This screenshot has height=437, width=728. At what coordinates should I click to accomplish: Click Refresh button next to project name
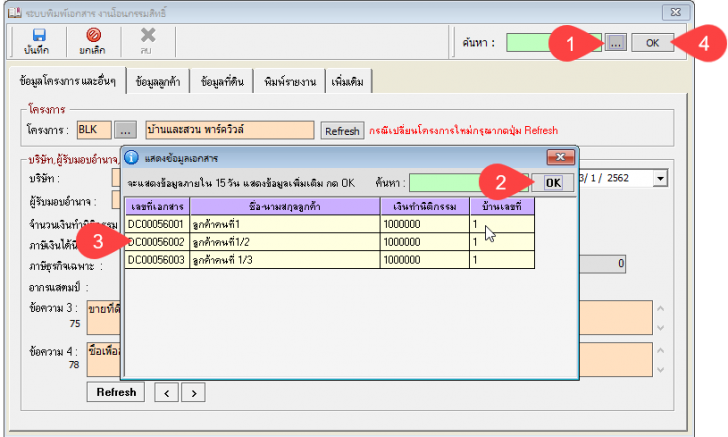tap(342, 131)
